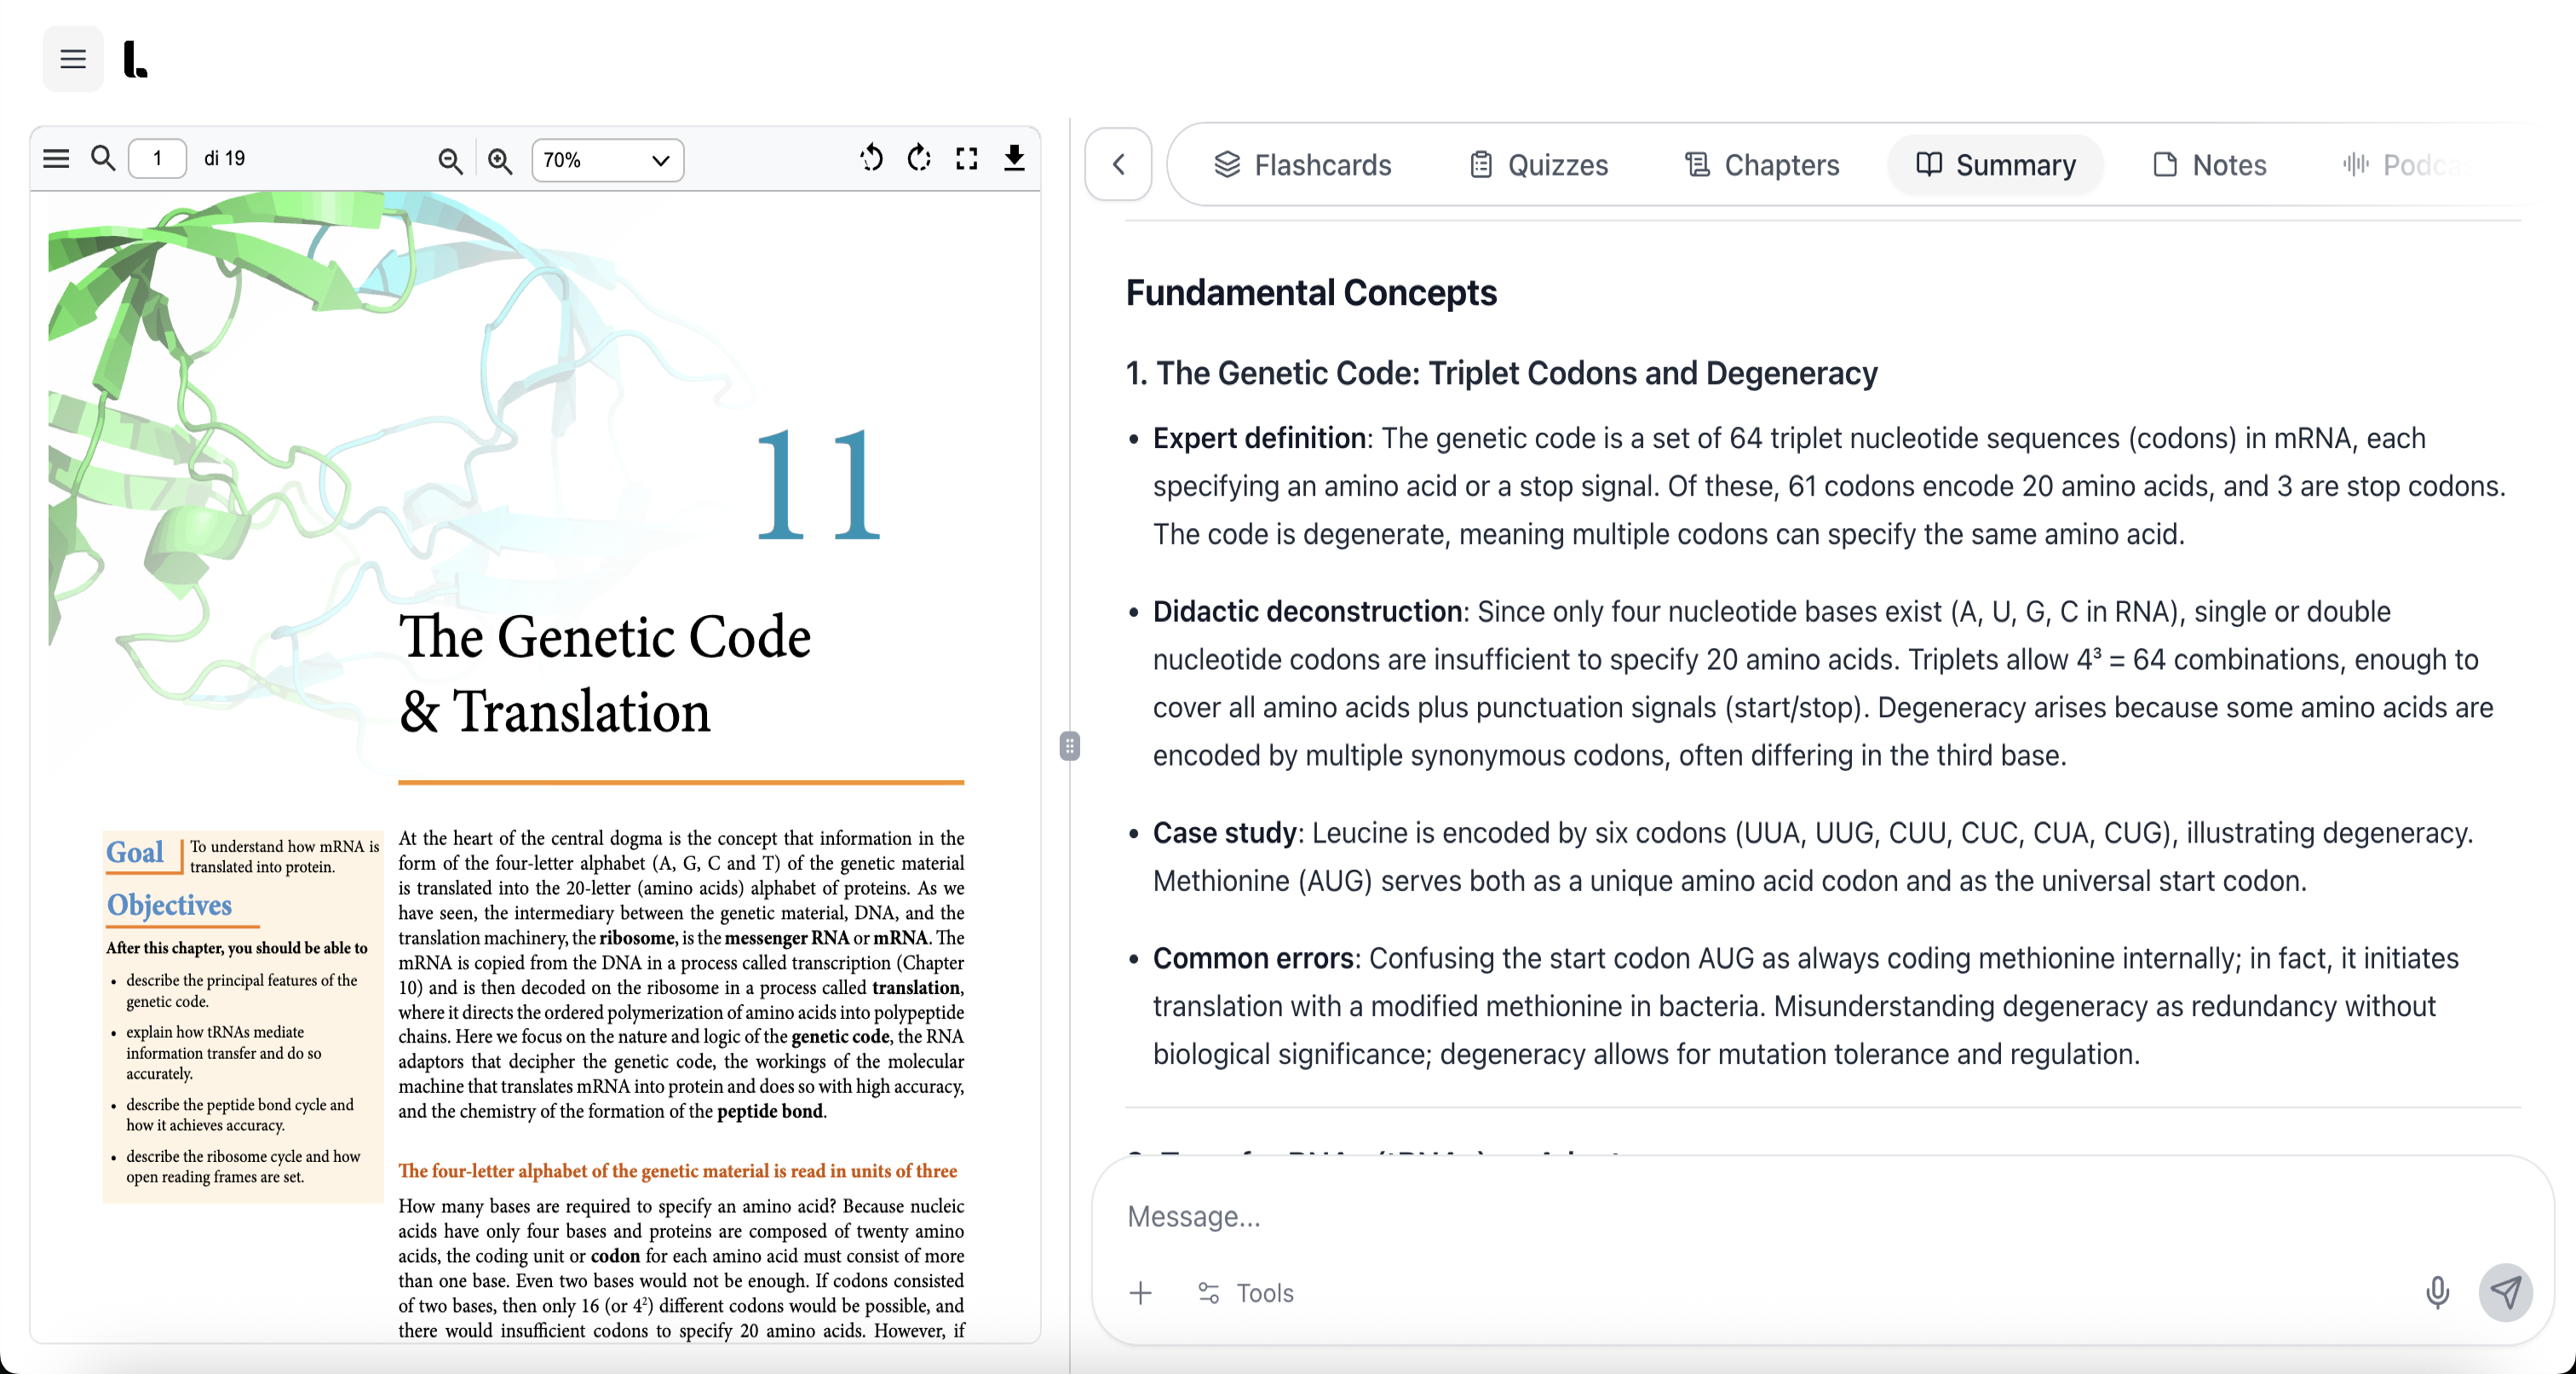
Task: Zoom in the PDF
Action: [500, 160]
